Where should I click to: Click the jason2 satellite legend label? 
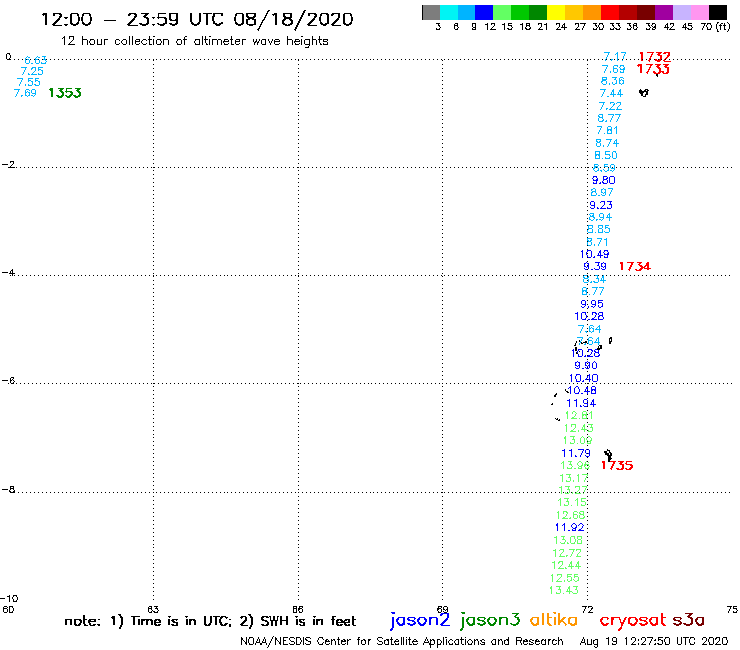coord(420,621)
